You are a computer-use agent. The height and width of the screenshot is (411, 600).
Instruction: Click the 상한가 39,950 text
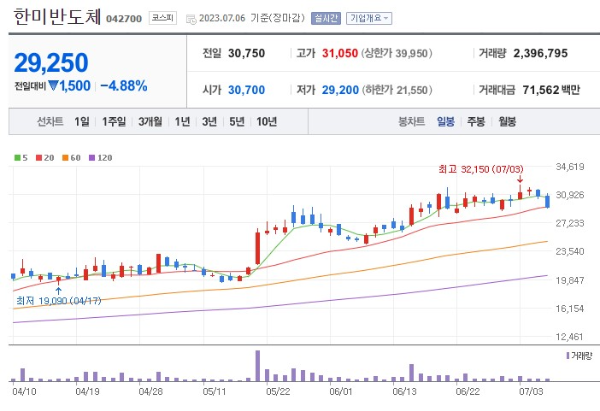(x=397, y=53)
